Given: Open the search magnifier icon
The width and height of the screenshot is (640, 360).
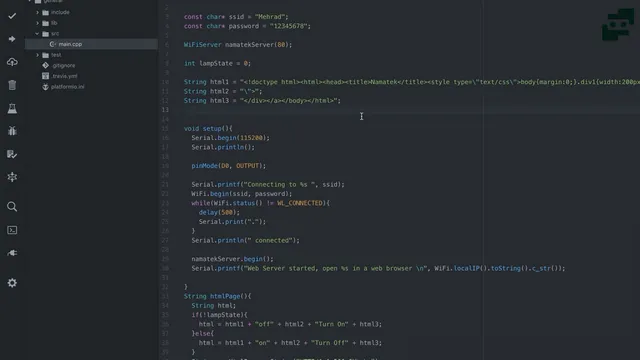Looking at the screenshot, I should [x=12, y=207].
